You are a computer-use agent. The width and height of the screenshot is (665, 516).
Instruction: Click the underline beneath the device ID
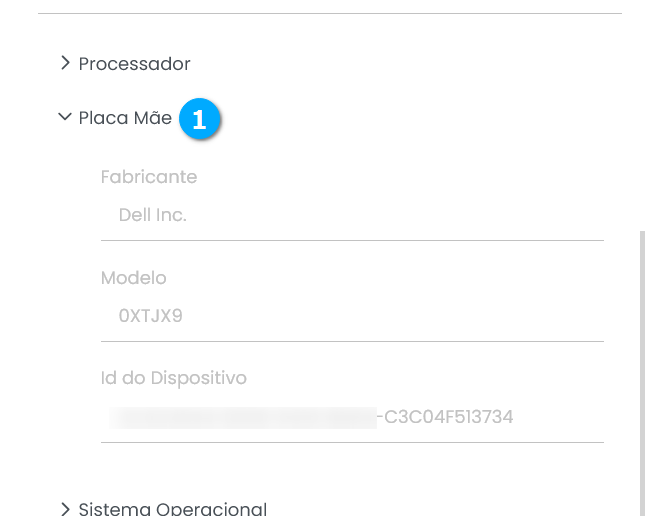352,442
